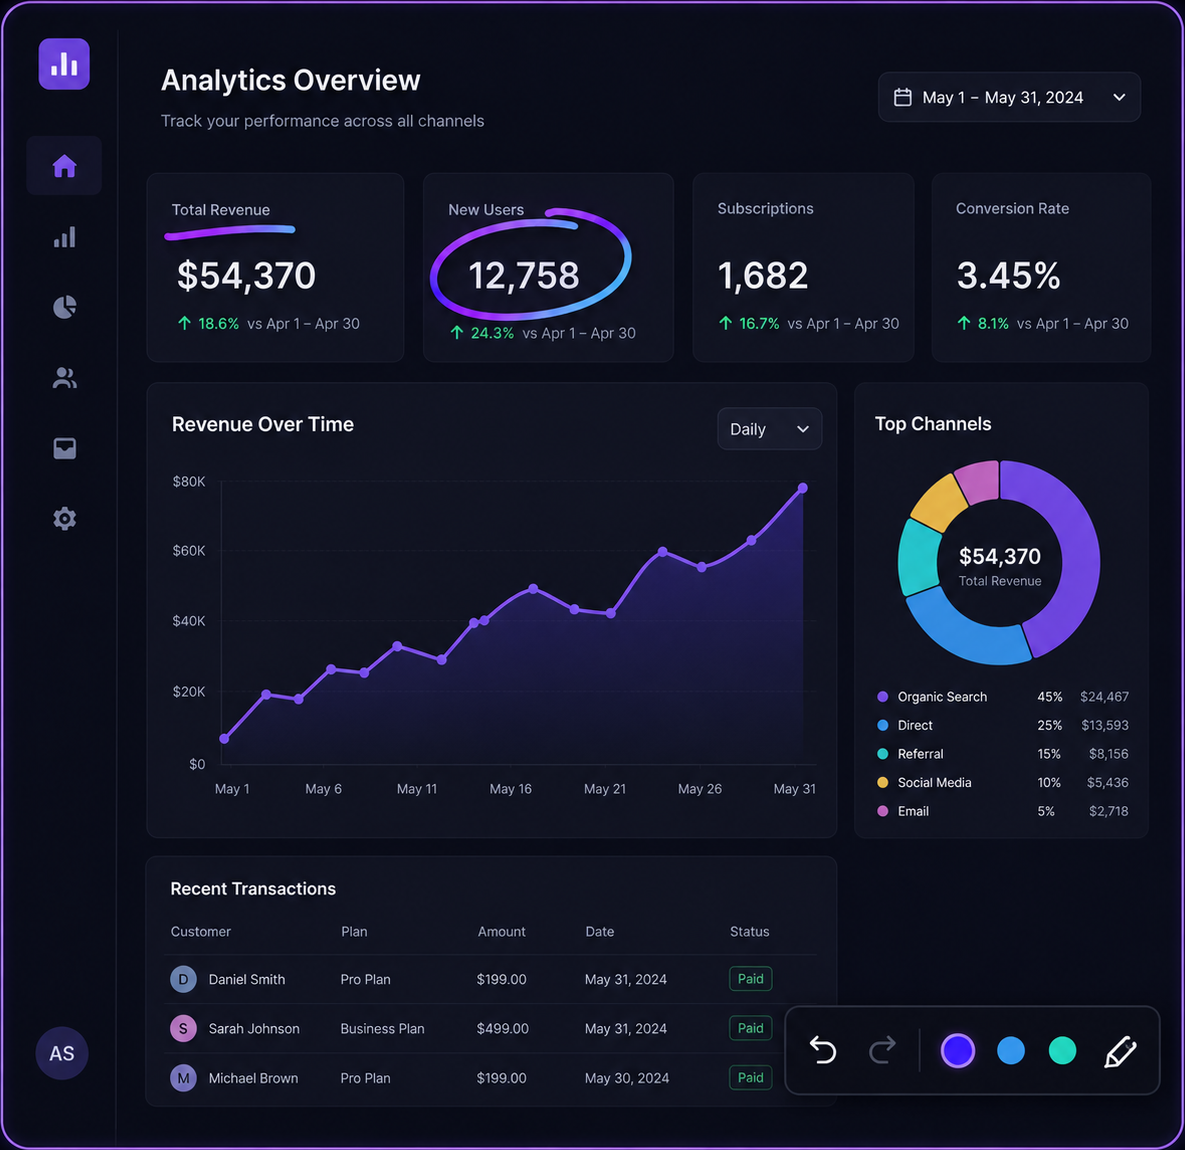Image resolution: width=1185 pixels, height=1150 pixels.
Task: Open the pie chart reports sidebar icon
Action: tap(64, 307)
